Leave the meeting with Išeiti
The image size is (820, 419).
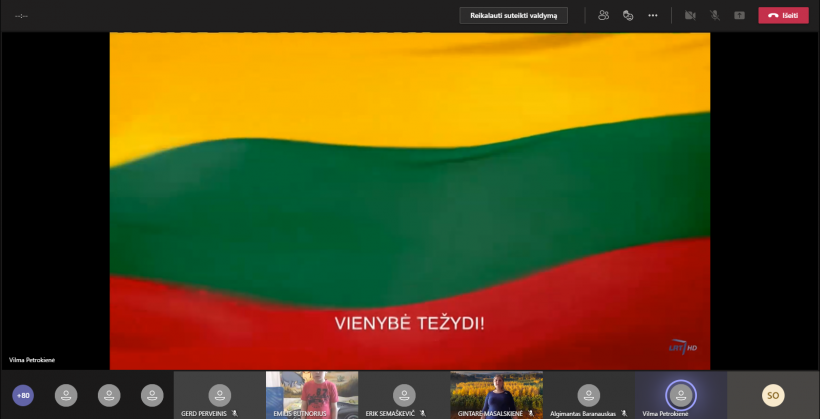(x=783, y=15)
